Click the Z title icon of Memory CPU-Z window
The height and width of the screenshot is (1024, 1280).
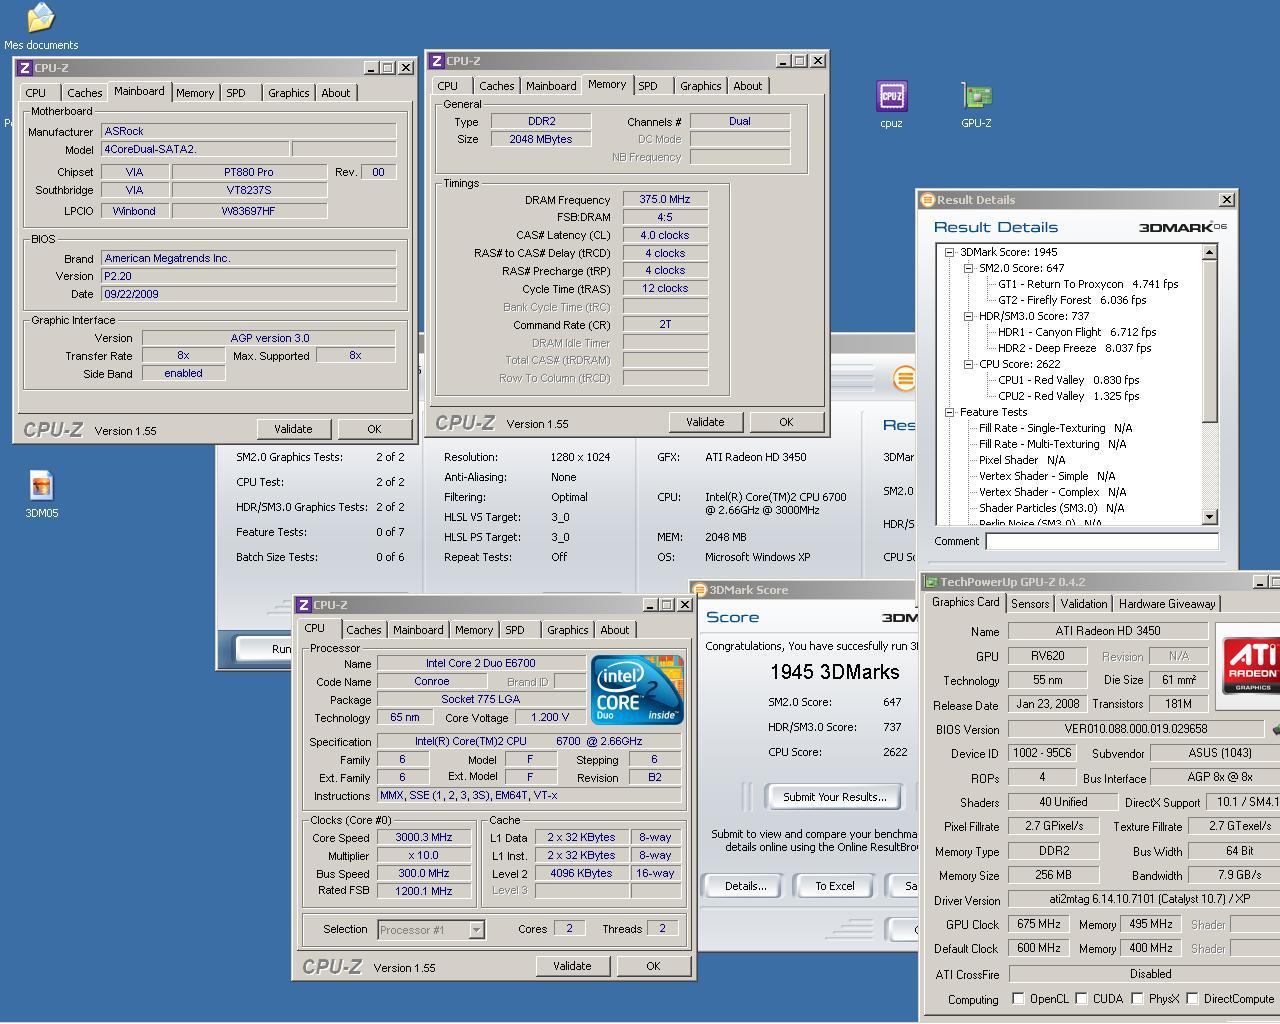pyautogui.click(x=436, y=61)
